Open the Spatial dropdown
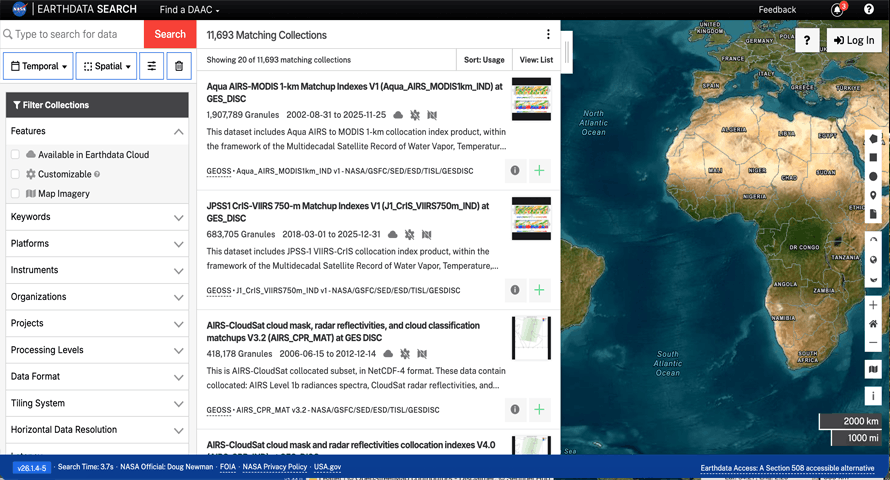Viewport: 890px width, 480px height. coord(107,66)
